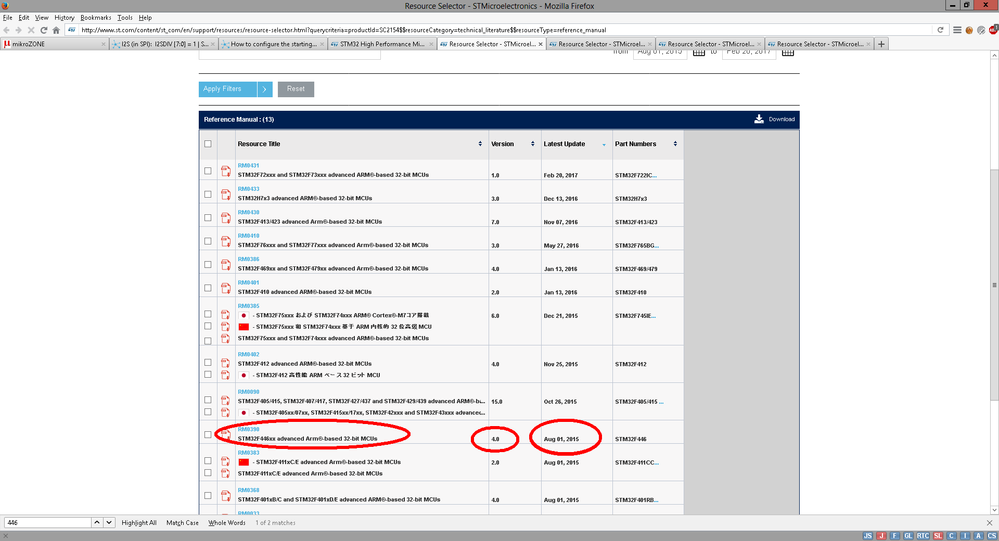Click the RTC status bar icon
Screen dimensions: 999x541
point(923,536)
